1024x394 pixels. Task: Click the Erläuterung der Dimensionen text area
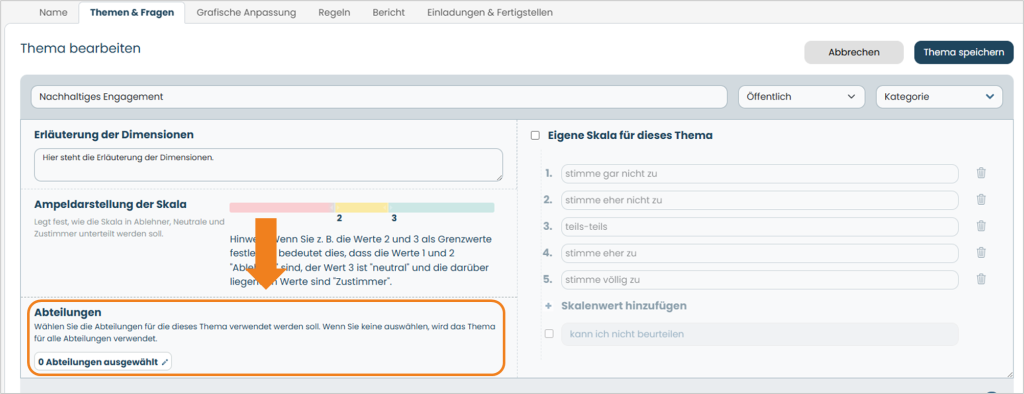coord(268,165)
